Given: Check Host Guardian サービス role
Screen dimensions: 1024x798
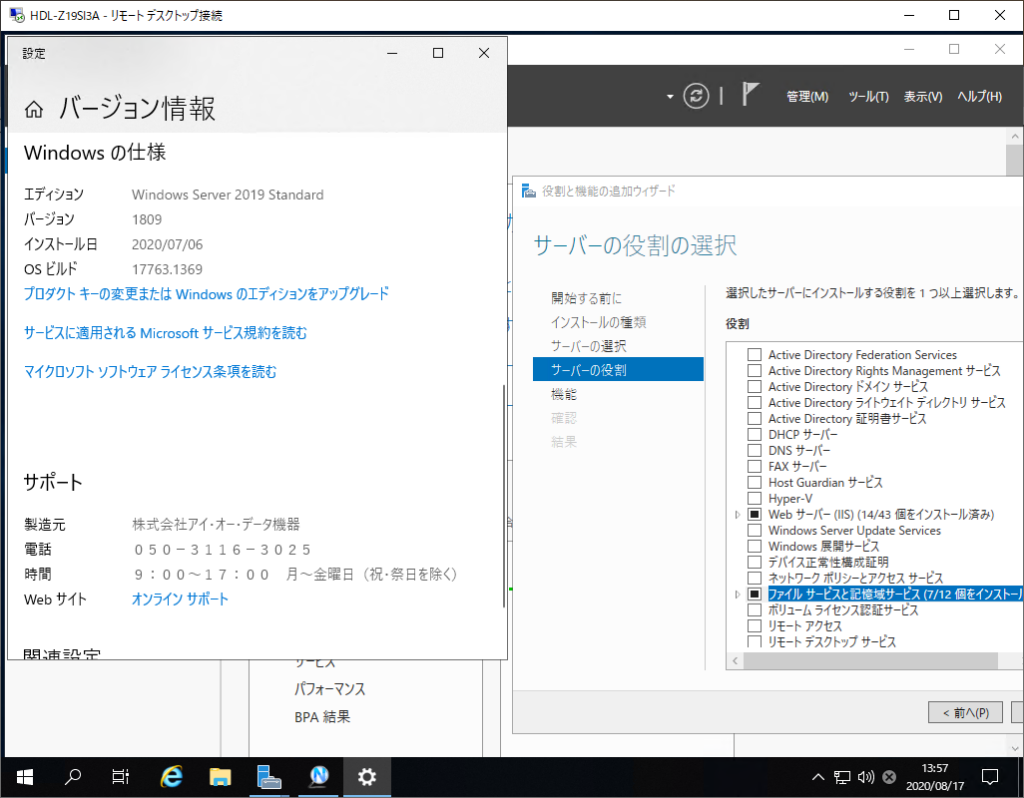Looking at the screenshot, I should pyautogui.click(x=754, y=483).
